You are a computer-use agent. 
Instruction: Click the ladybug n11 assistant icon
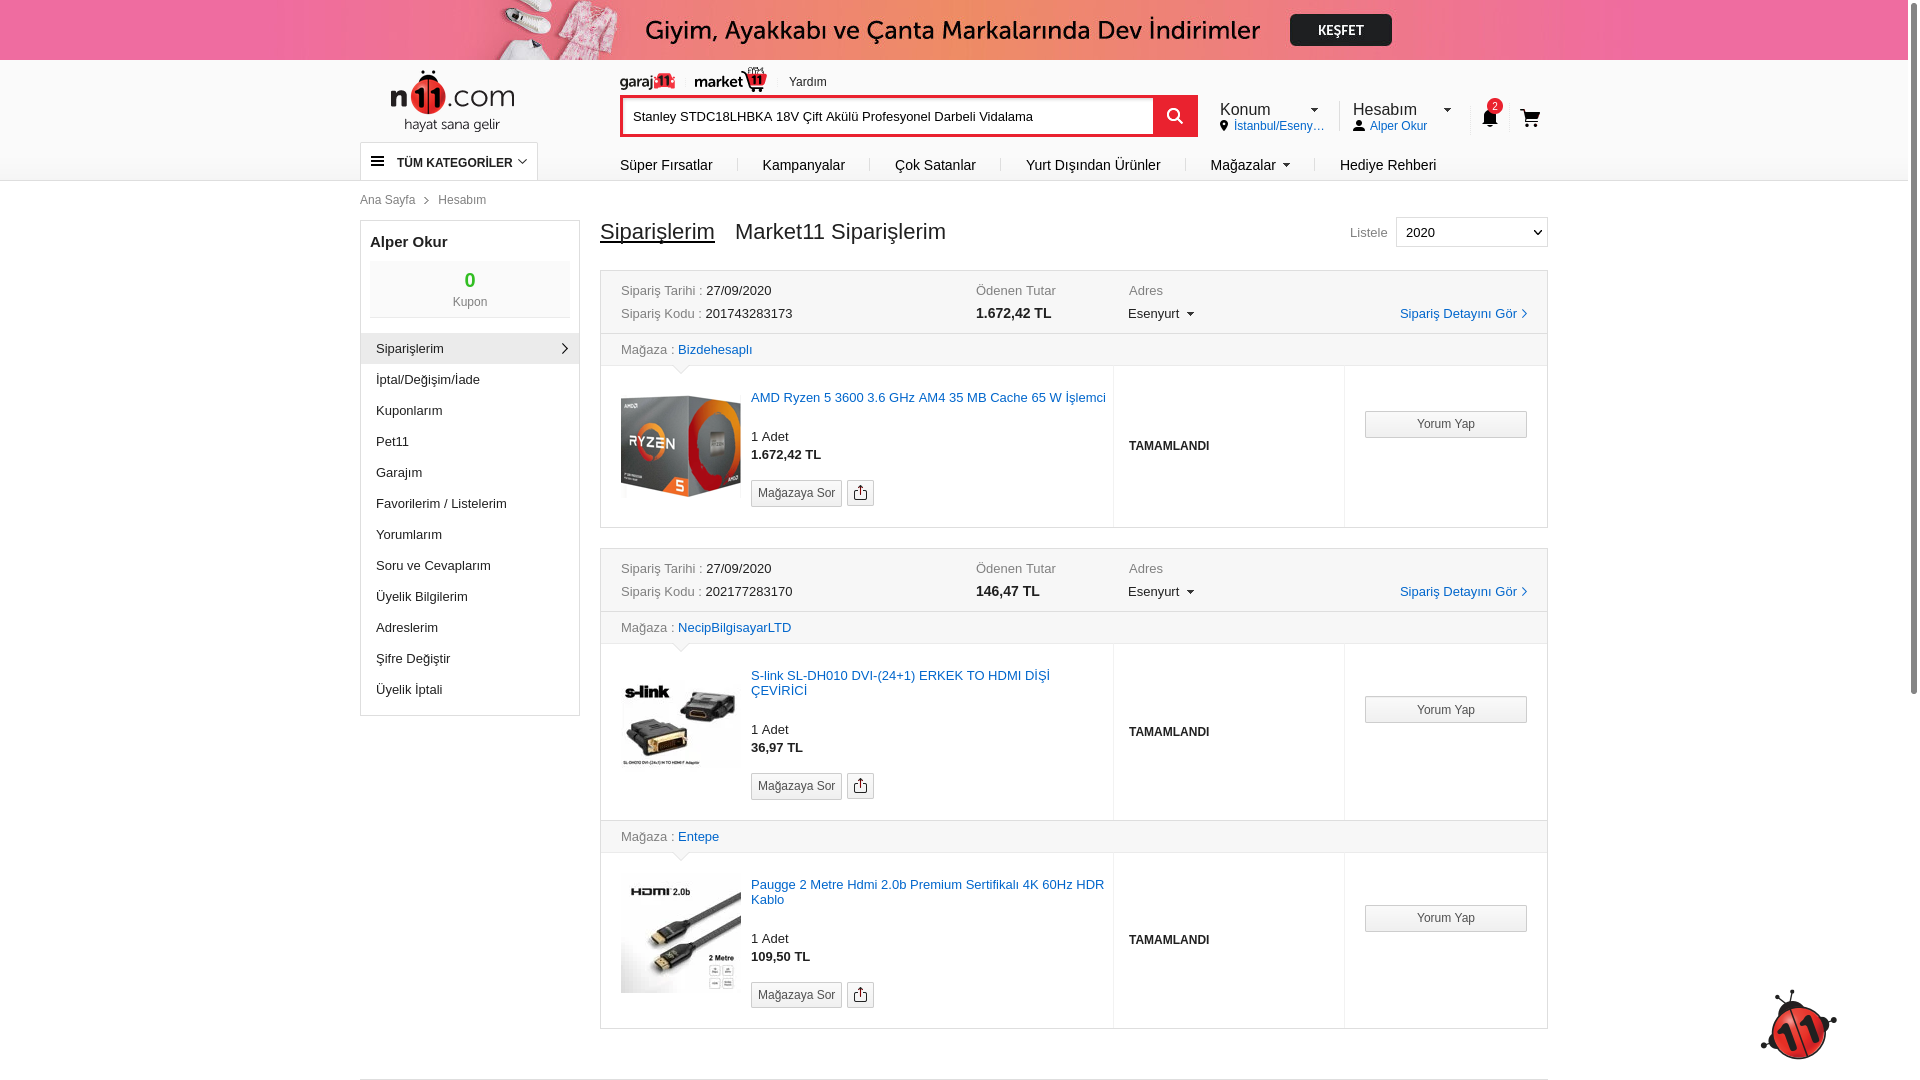click(x=1798, y=1024)
